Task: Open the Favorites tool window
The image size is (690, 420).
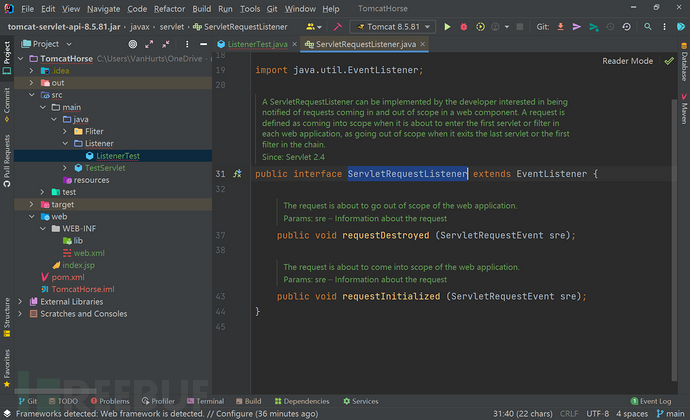Action: pos(7,368)
